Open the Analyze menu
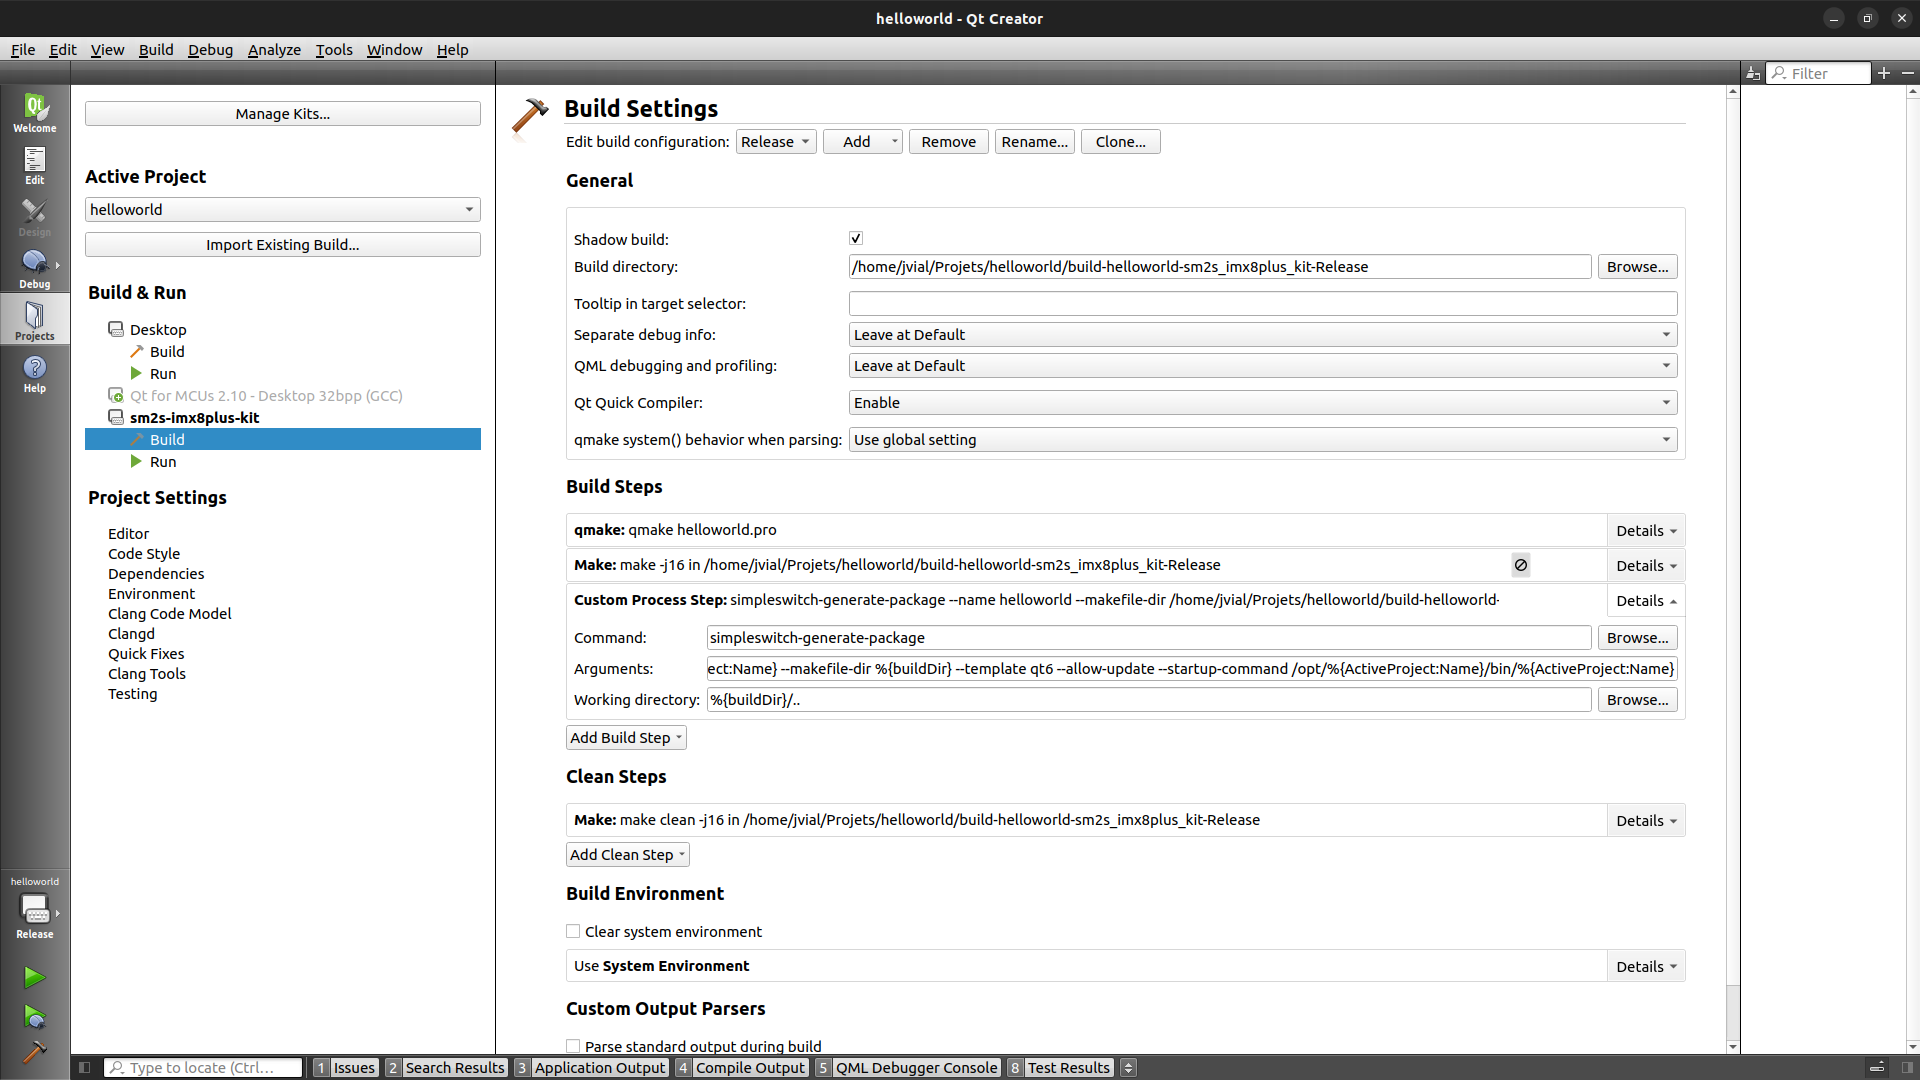 click(x=274, y=50)
